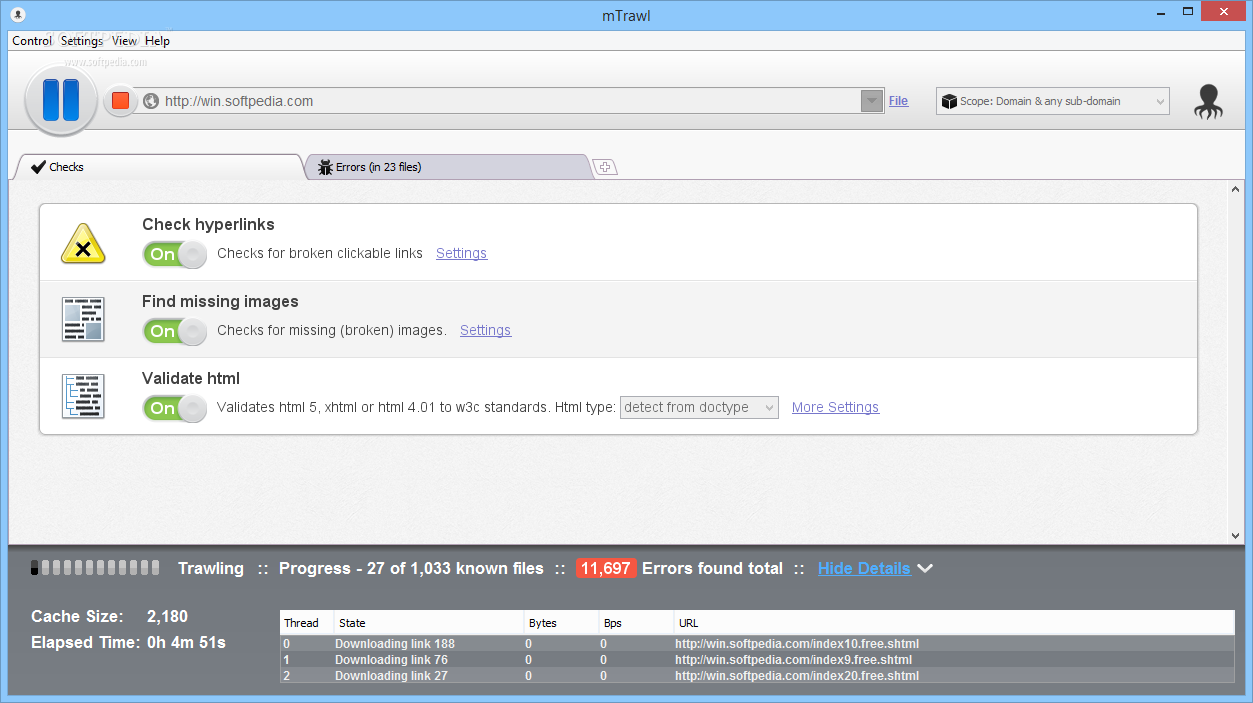Open the Html type dropdown
The width and height of the screenshot is (1253, 703).
point(699,407)
